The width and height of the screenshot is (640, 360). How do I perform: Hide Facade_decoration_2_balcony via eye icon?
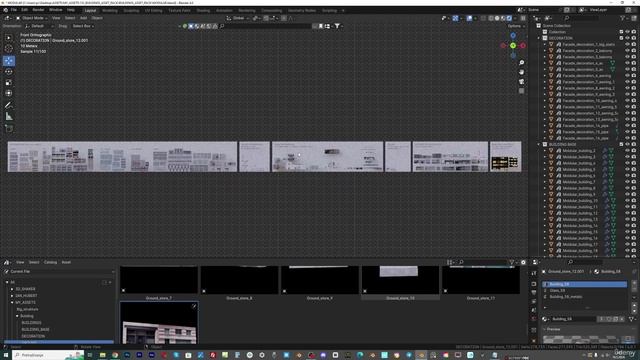(x=627, y=51)
